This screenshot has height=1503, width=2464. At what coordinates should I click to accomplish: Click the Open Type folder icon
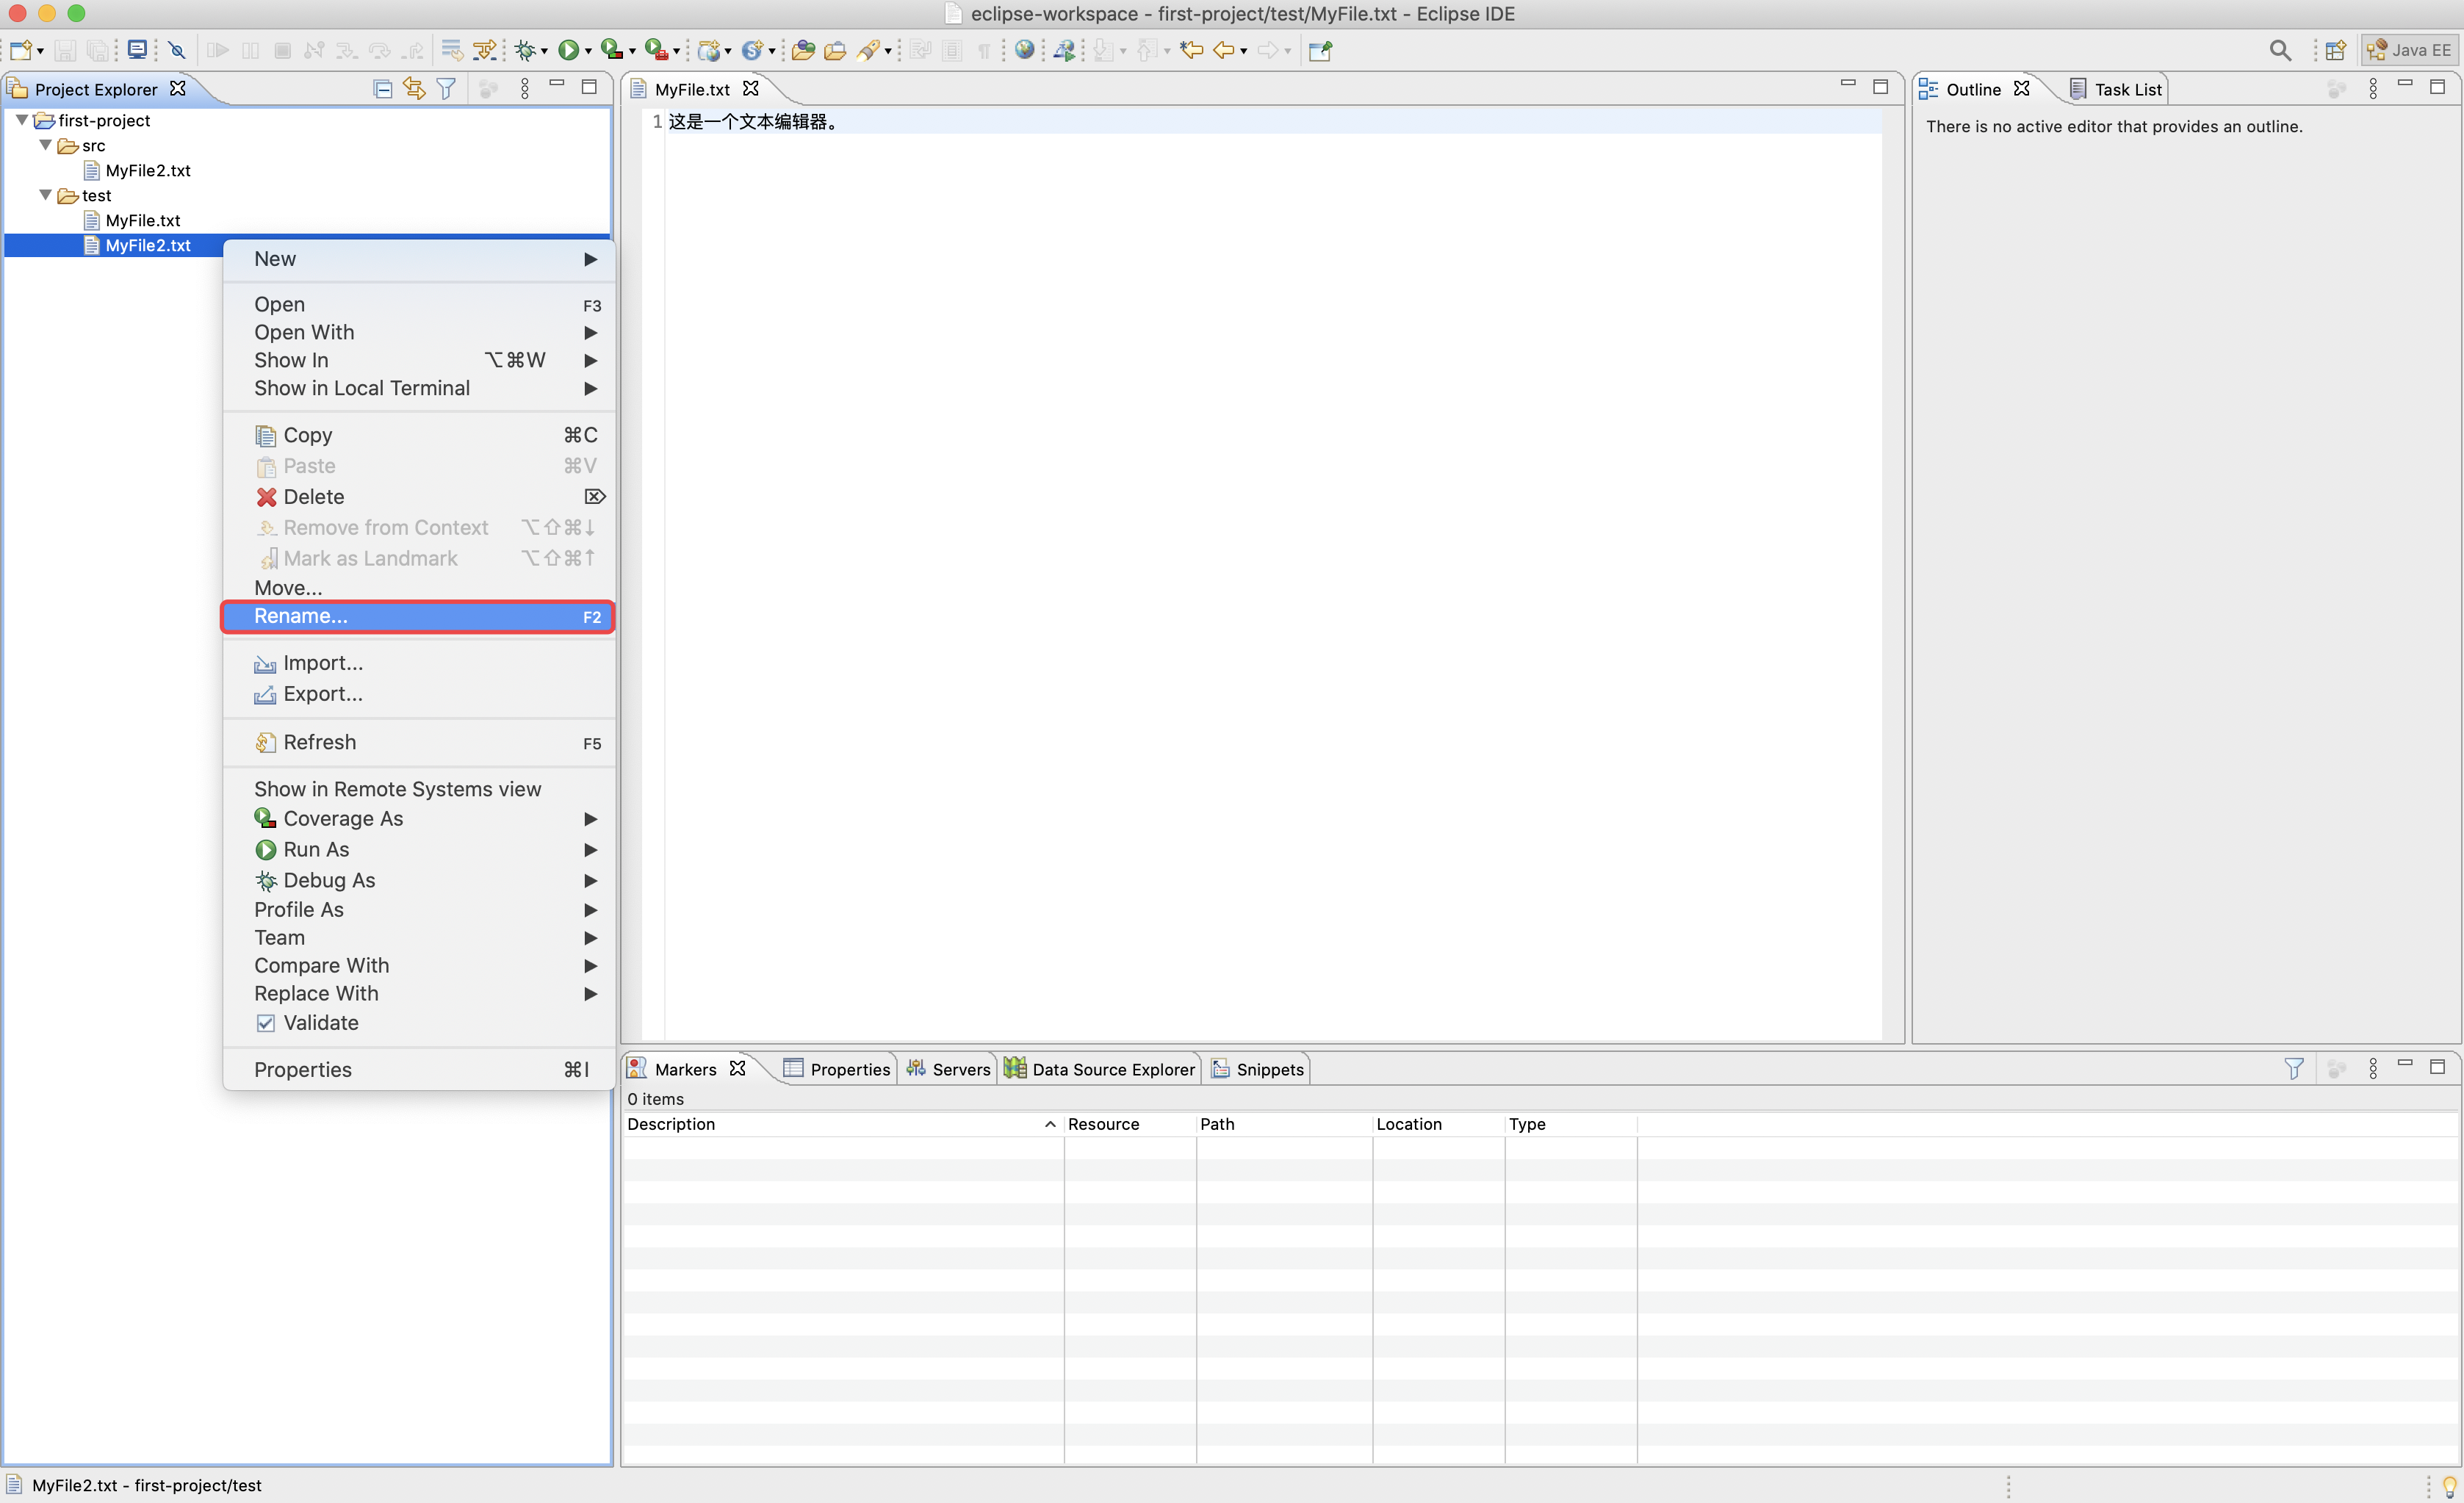tap(803, 50)
